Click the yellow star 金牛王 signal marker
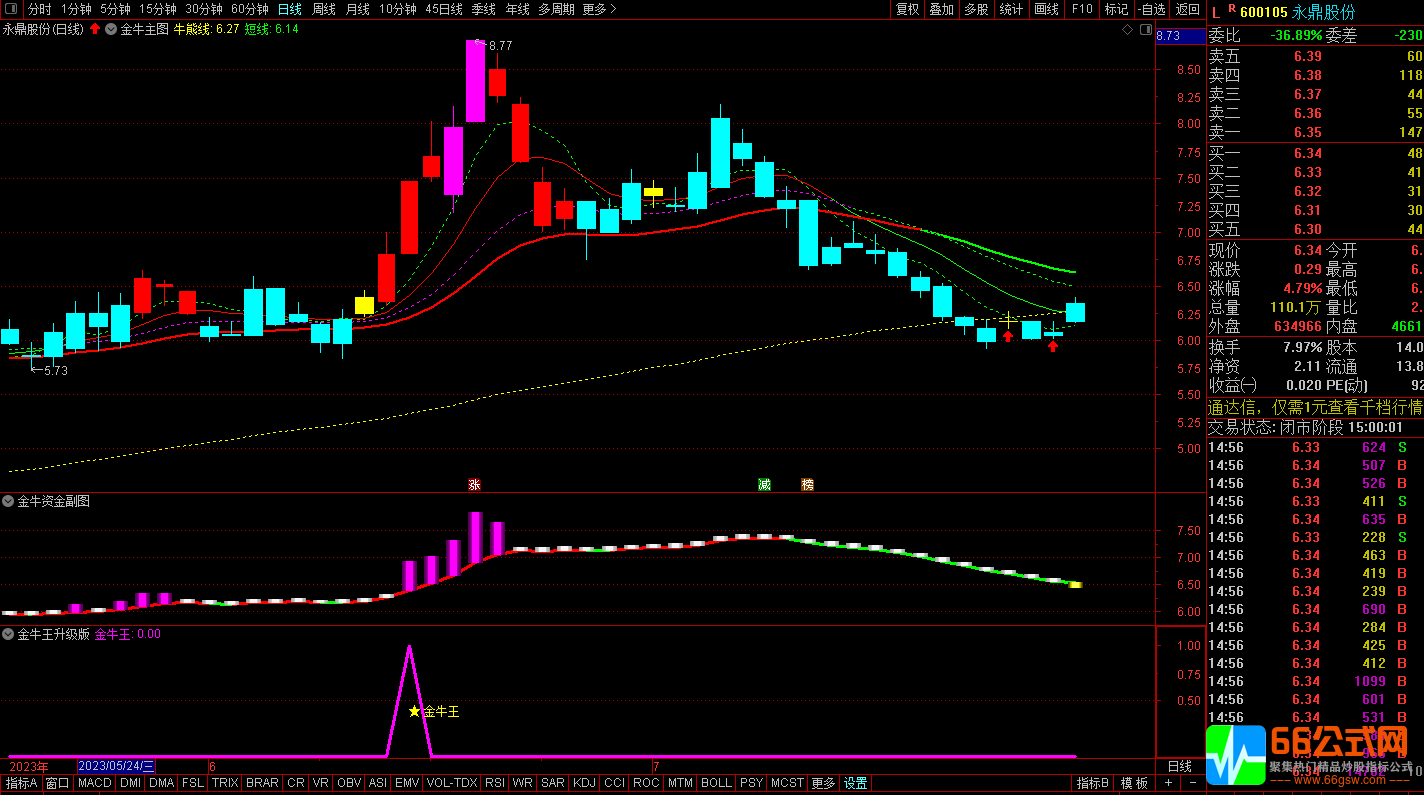The width and height of the screenshot is (1424, 795). tap(414, 712)
